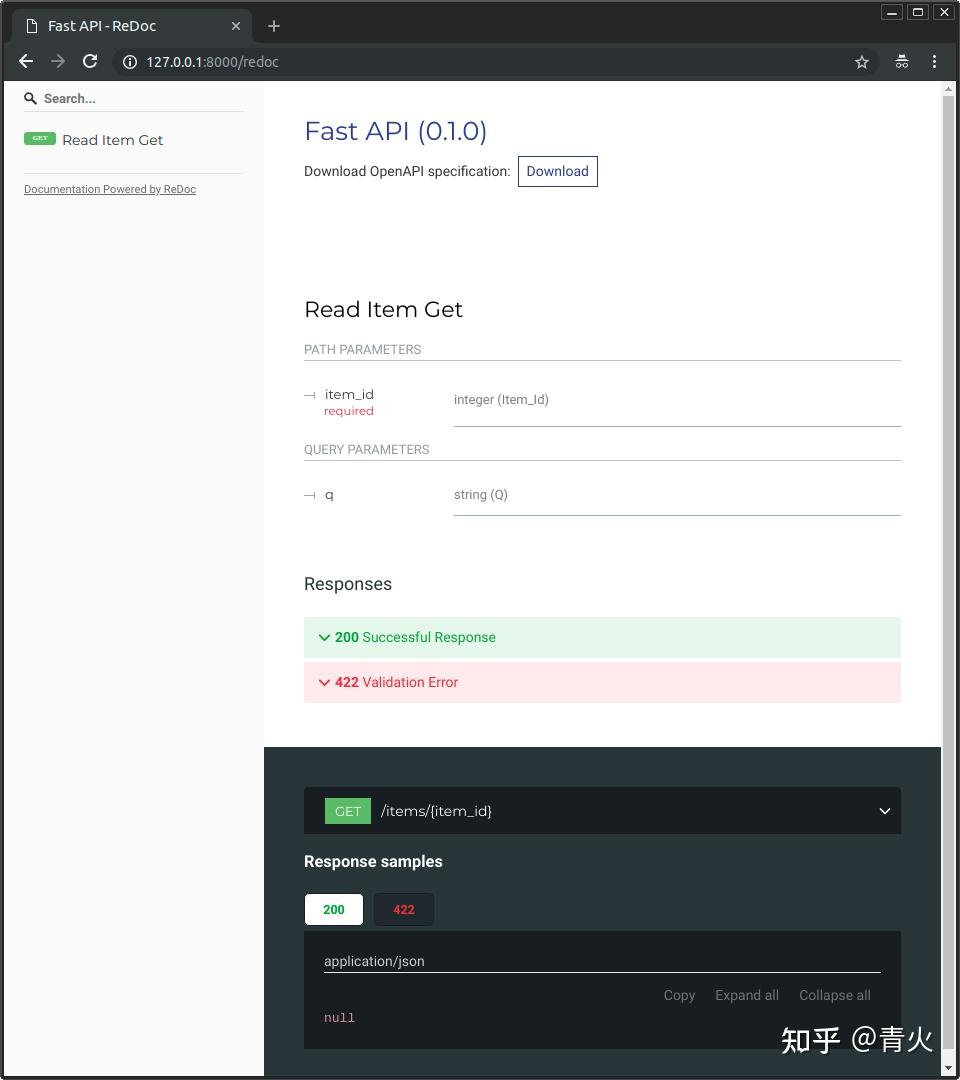Viewport: 960px width, 1080px height.
Task: Click the back navigation arrow
Action: (25, 61)
